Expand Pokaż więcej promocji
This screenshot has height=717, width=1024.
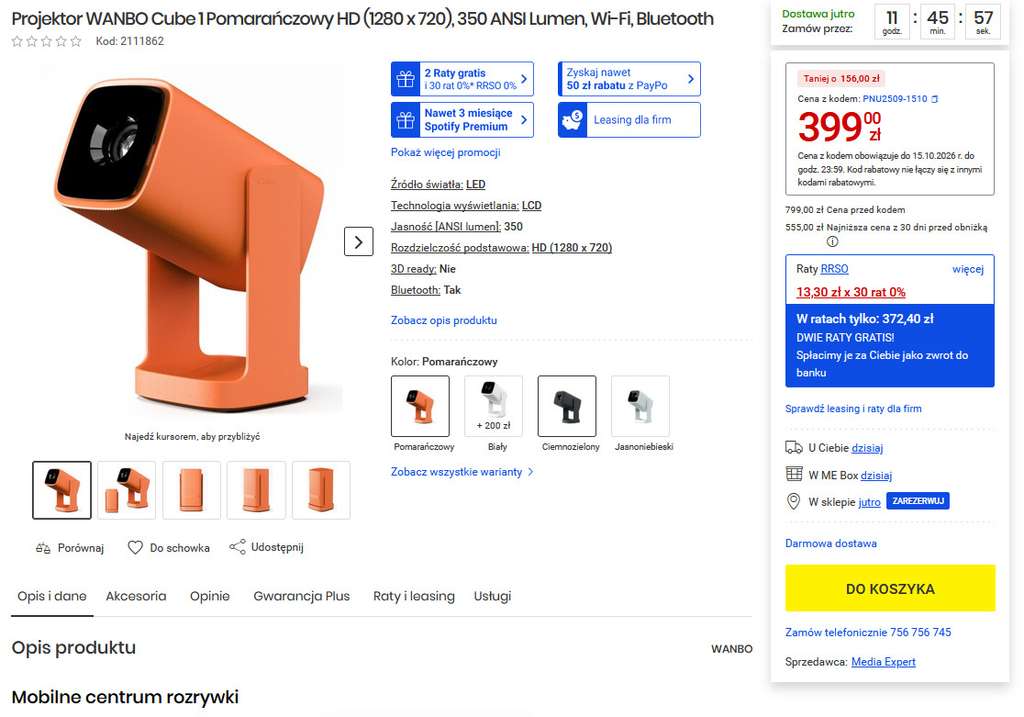445,152
